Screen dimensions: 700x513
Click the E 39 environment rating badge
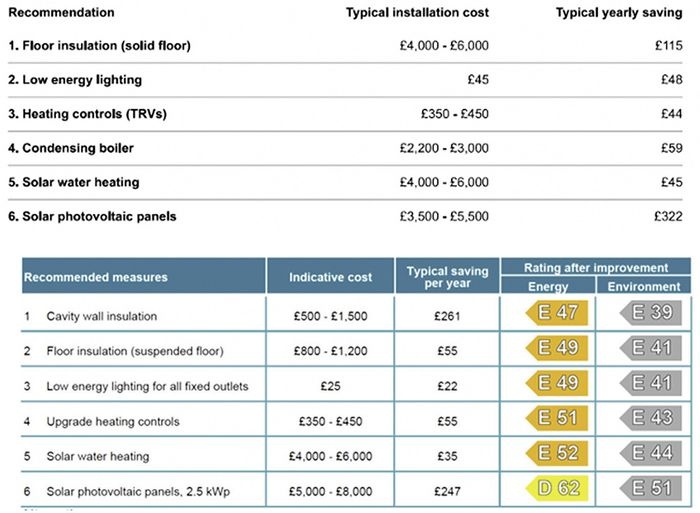[x=651, y=313]
